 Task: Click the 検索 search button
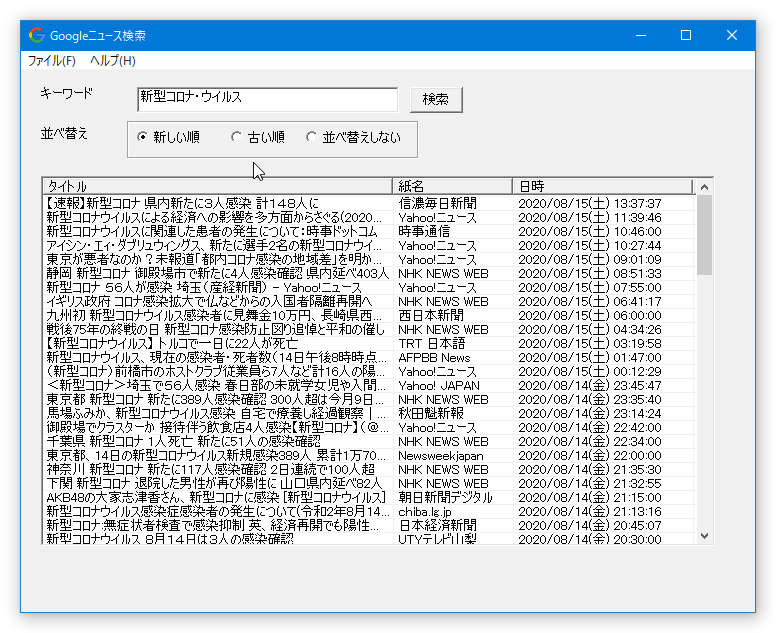click(x=436, y=99)
